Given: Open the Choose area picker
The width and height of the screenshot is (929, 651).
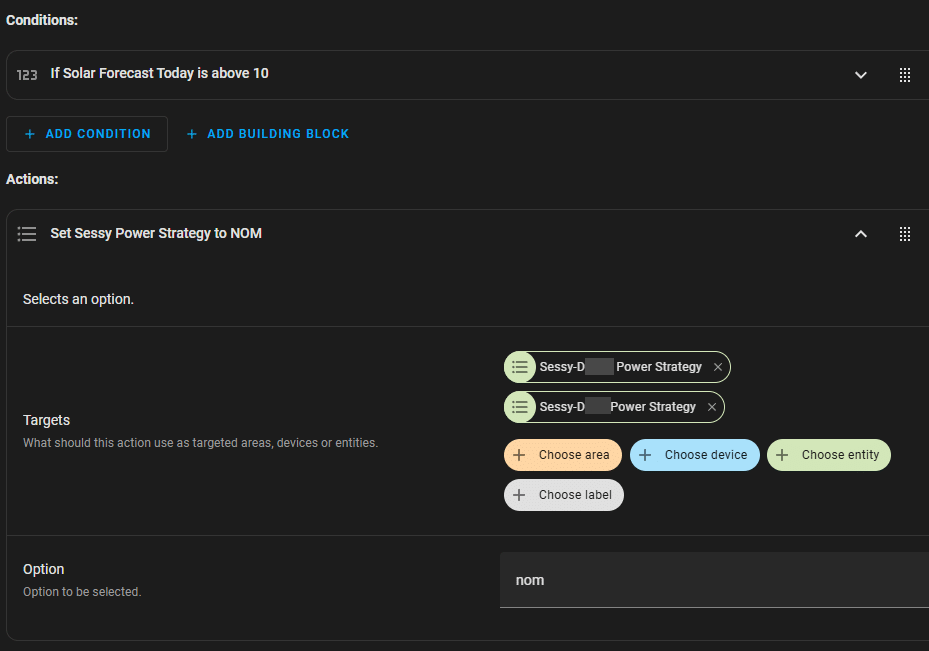Looking at the screenshot, I should [563, 455].
